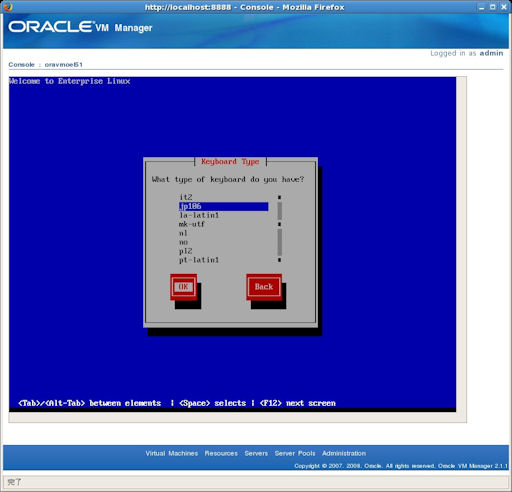Click the keyboard list scrollbar track
This screenshot has height=492, width=512.
tap(279, 229)
